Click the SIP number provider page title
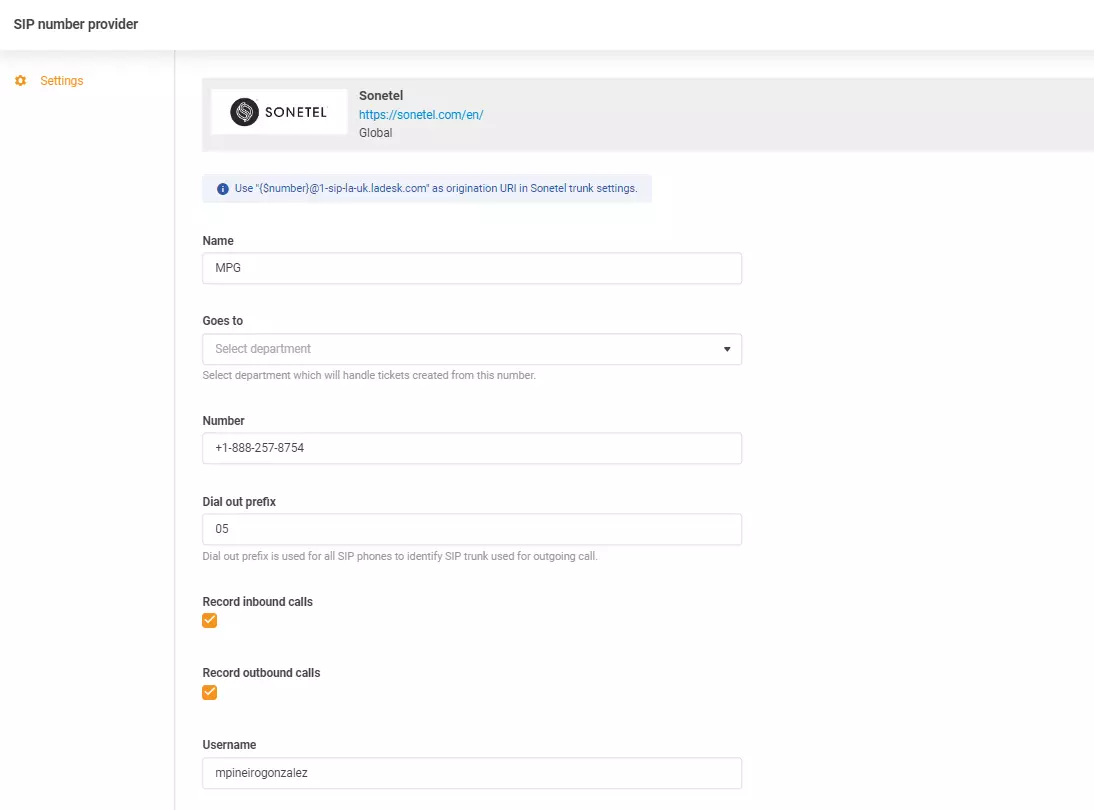Viewport: 1094px width, 810px height. [76, 24]
